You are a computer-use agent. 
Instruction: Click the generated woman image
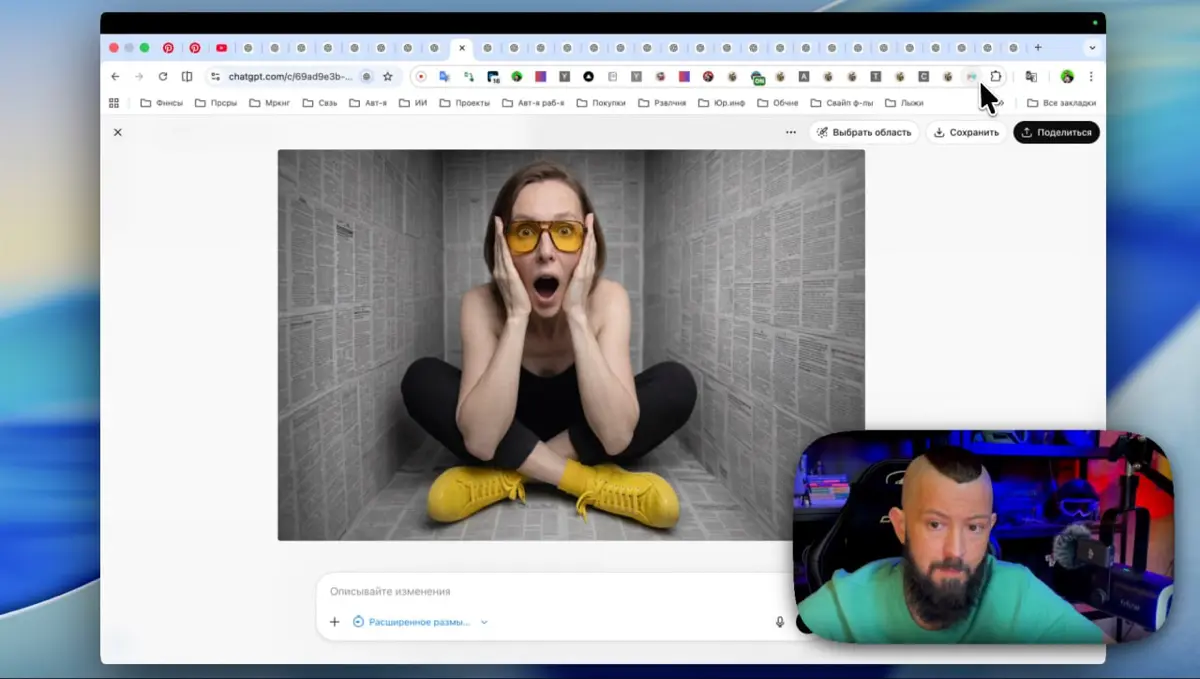coord(571,345)
